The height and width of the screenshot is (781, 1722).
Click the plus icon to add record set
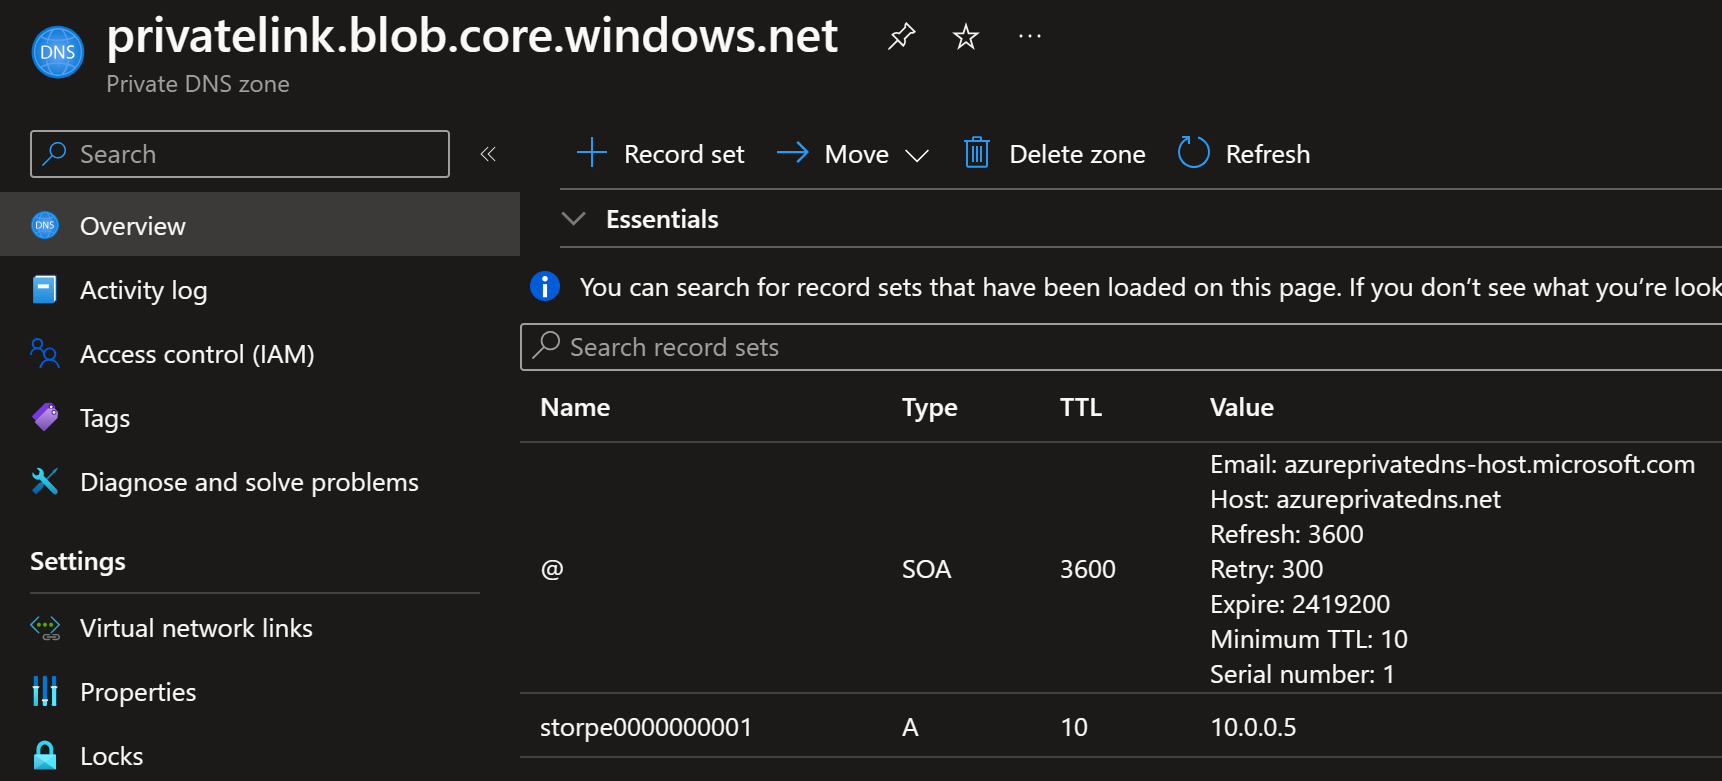(592, 153)
